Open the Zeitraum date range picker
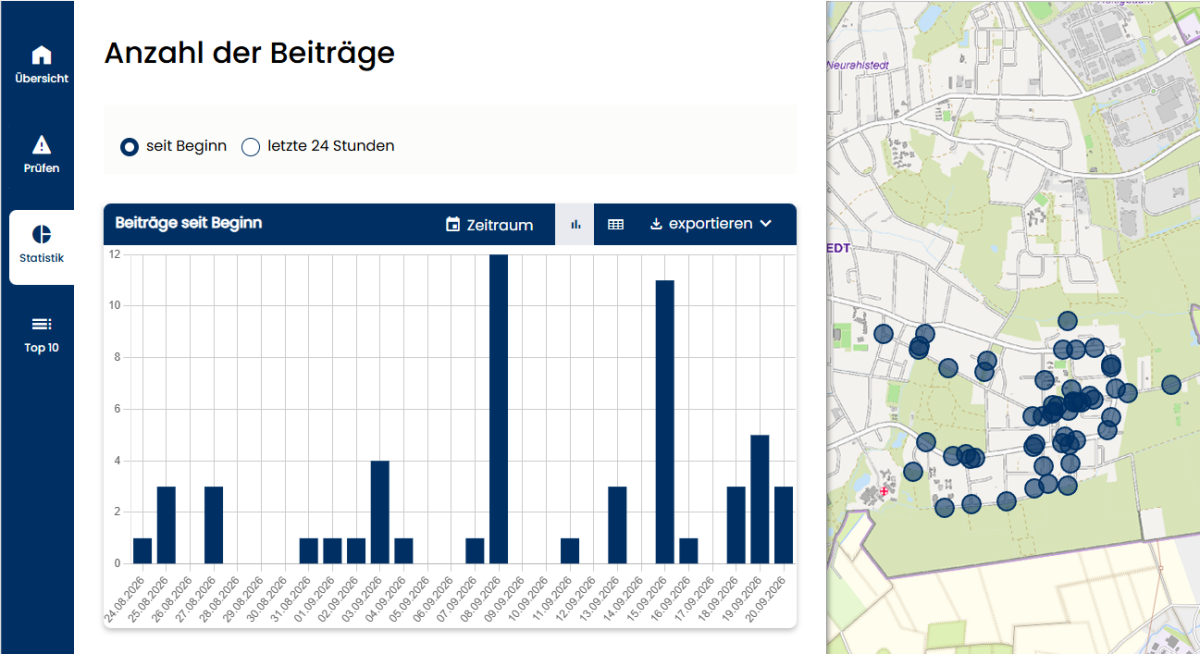 point(490,225)
